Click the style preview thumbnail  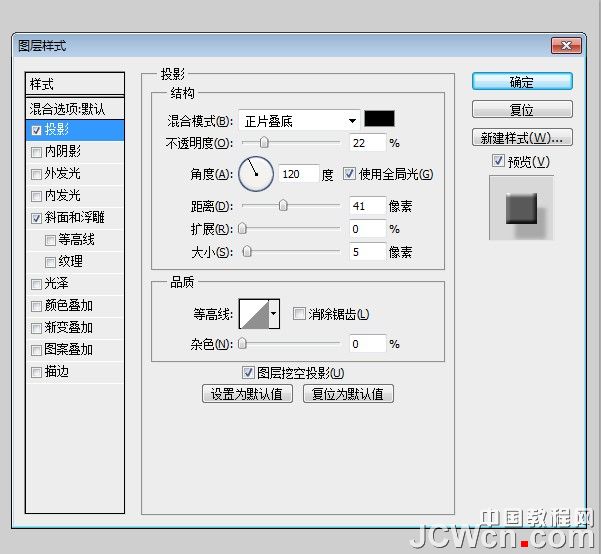point(521,208)
